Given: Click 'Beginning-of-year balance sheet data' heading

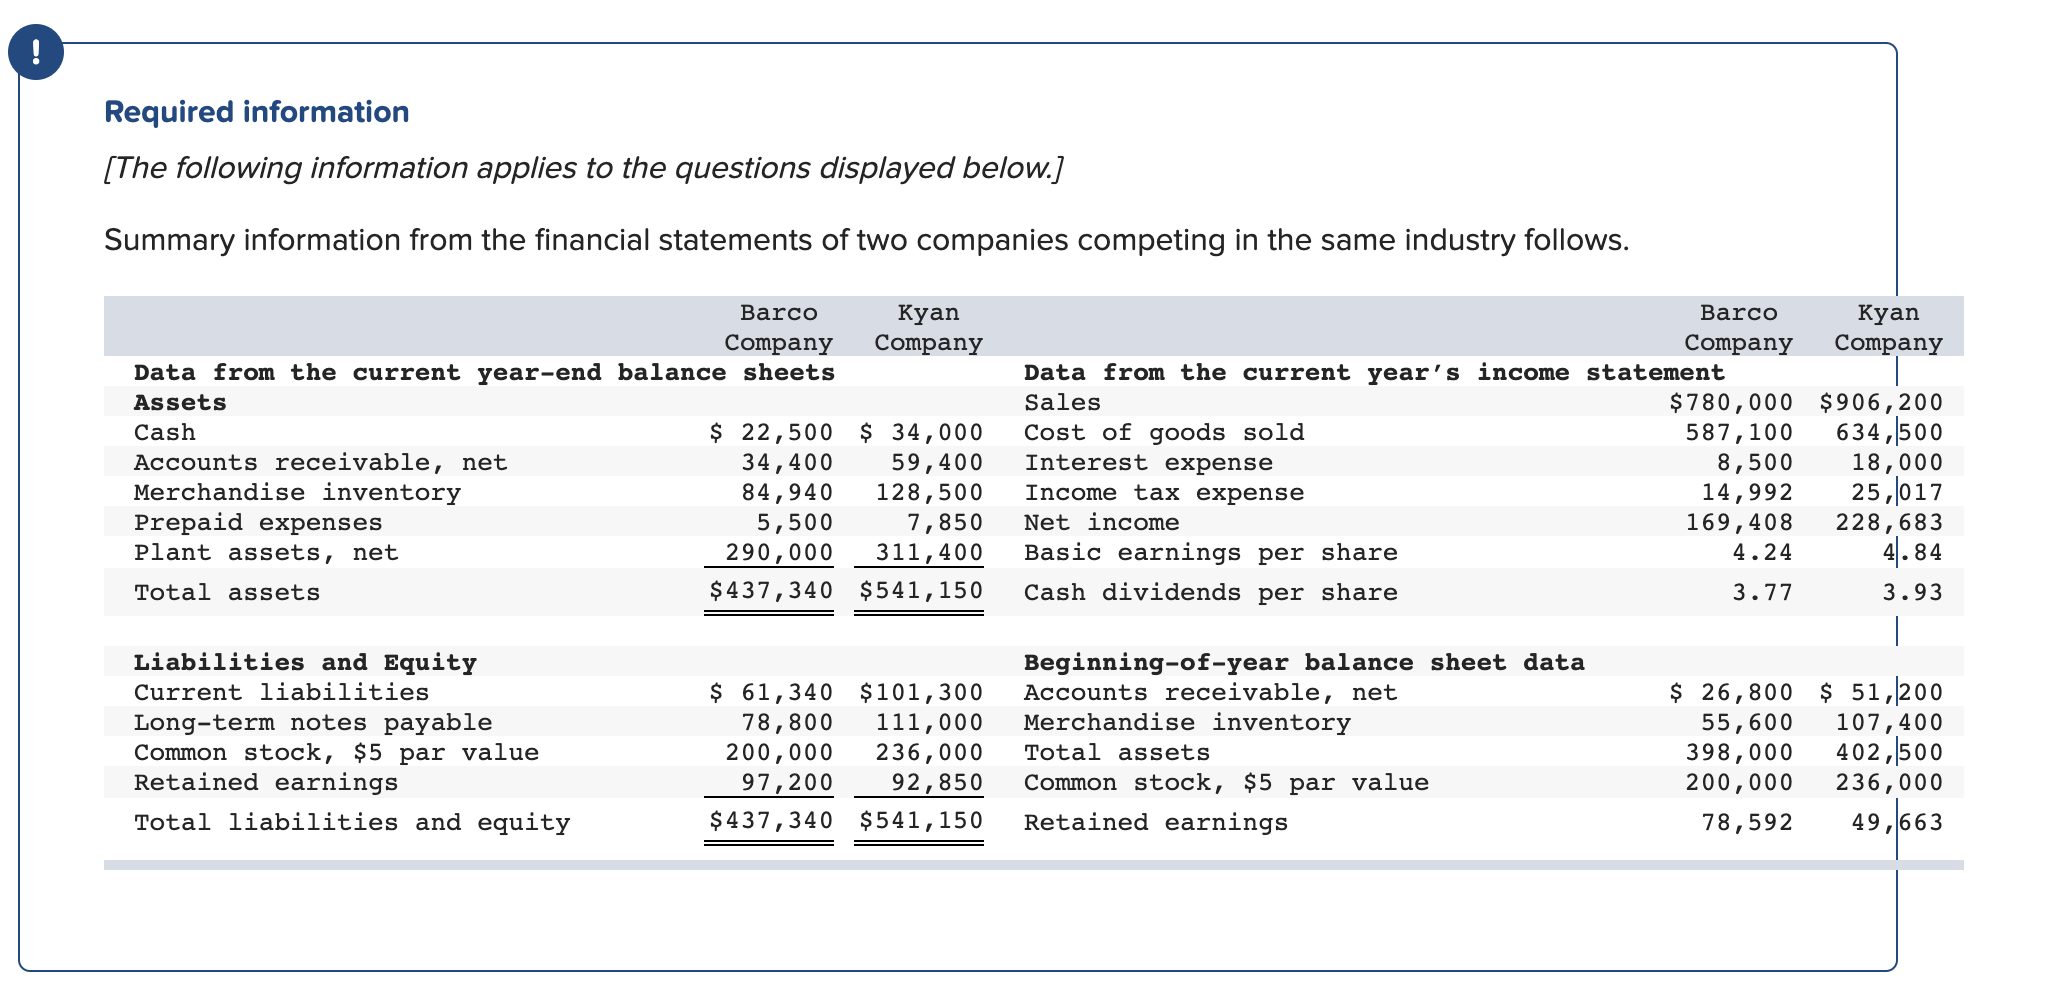Looking at the screenshot, I should (1304, 662).
